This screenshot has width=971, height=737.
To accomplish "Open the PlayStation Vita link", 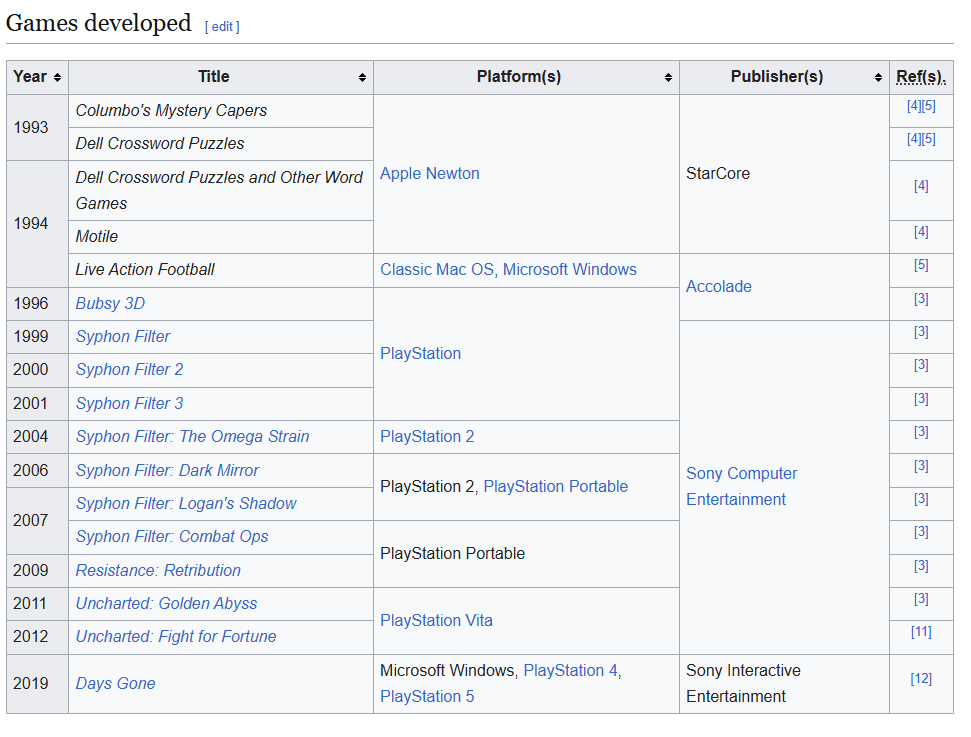I will [437, 621].
